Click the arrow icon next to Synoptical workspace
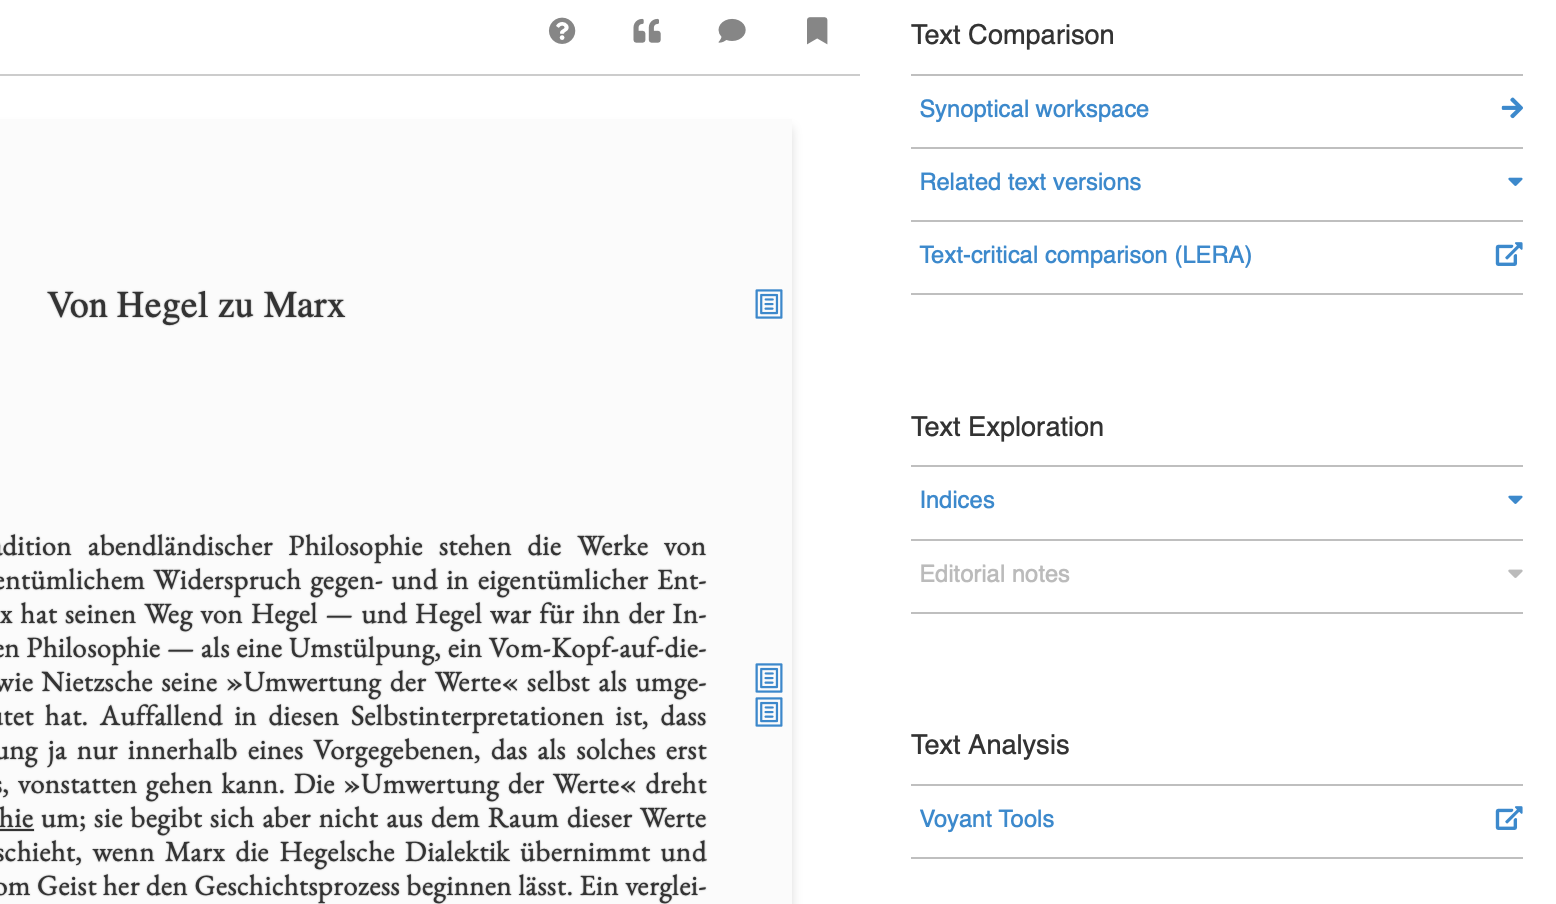This screenshot has height=904, width=1556. click(1511, 108)
